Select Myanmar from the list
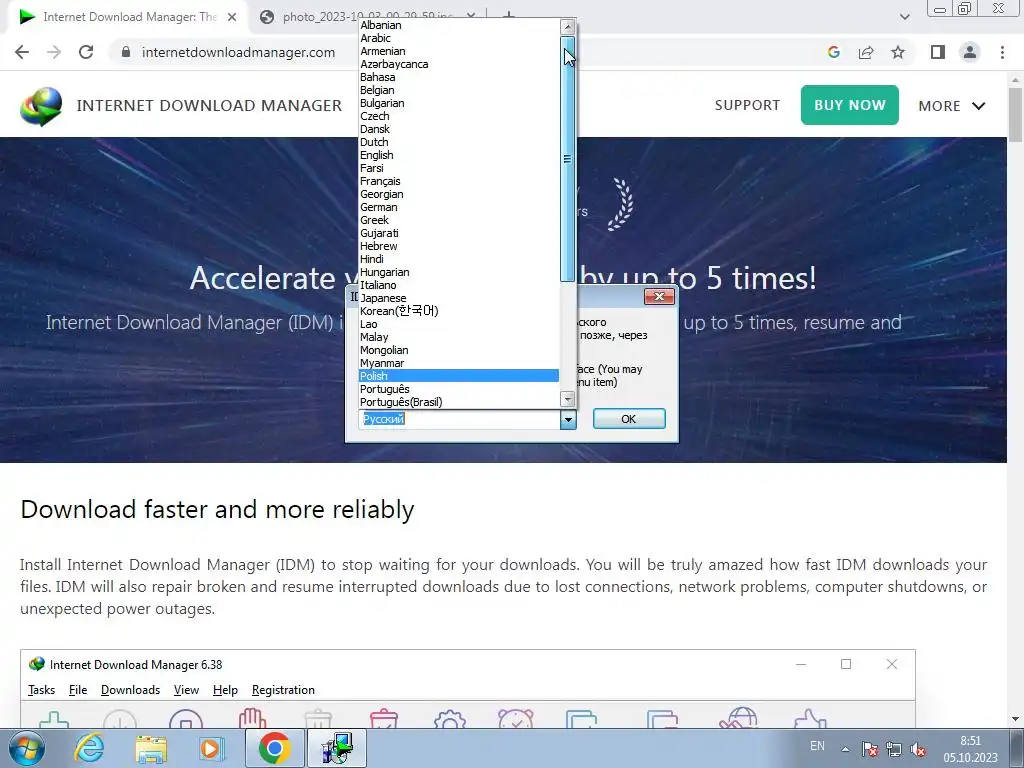This screenshot has height=768, width=1024. coord(458,363)
